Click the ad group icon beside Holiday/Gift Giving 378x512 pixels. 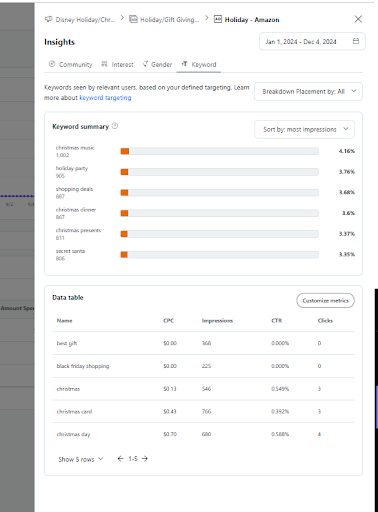(x=133, y=19)
